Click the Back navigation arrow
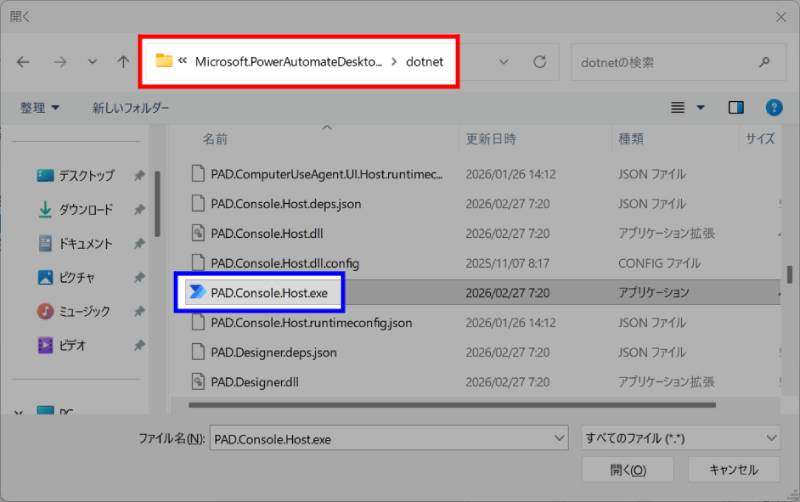 [x=23, y=62]
